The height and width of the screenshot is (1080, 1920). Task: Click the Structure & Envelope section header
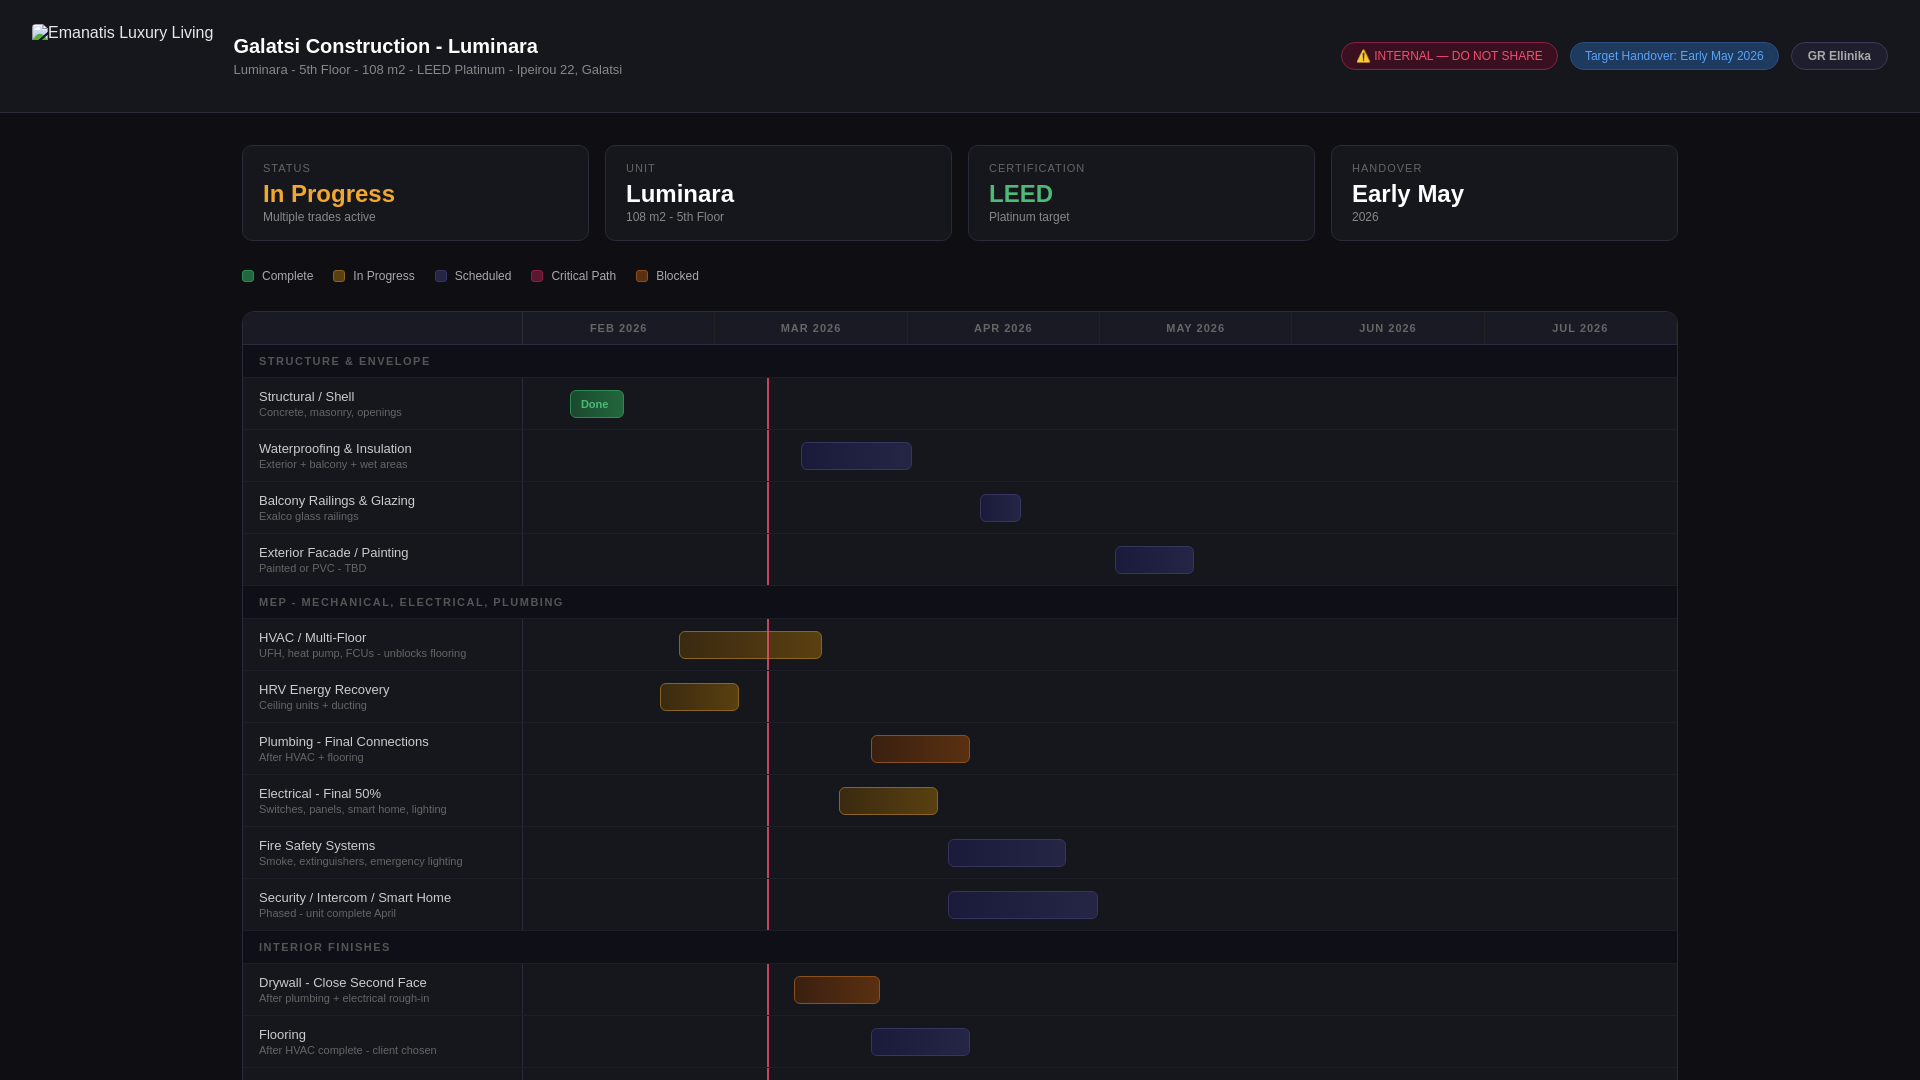[x=960, y=361]
